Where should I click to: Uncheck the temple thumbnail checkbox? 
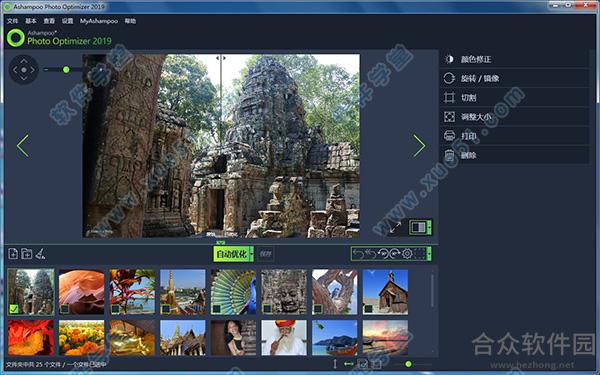[x=14, y=308]
